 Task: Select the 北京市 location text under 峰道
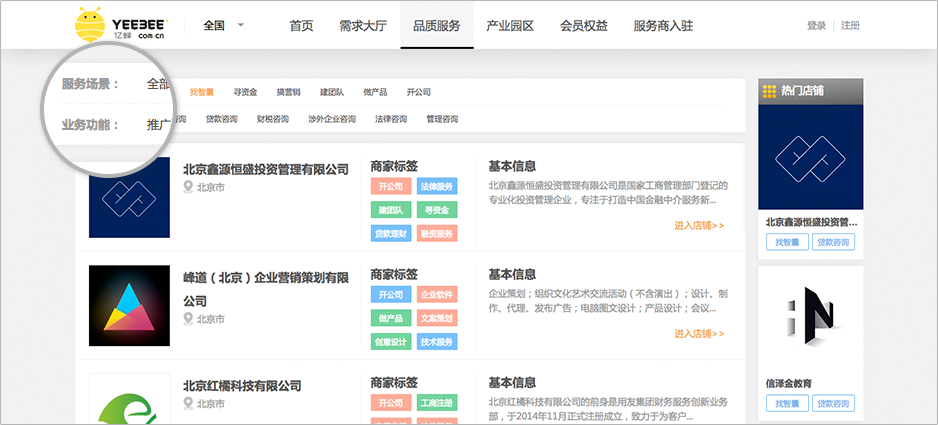coord(211,319)
